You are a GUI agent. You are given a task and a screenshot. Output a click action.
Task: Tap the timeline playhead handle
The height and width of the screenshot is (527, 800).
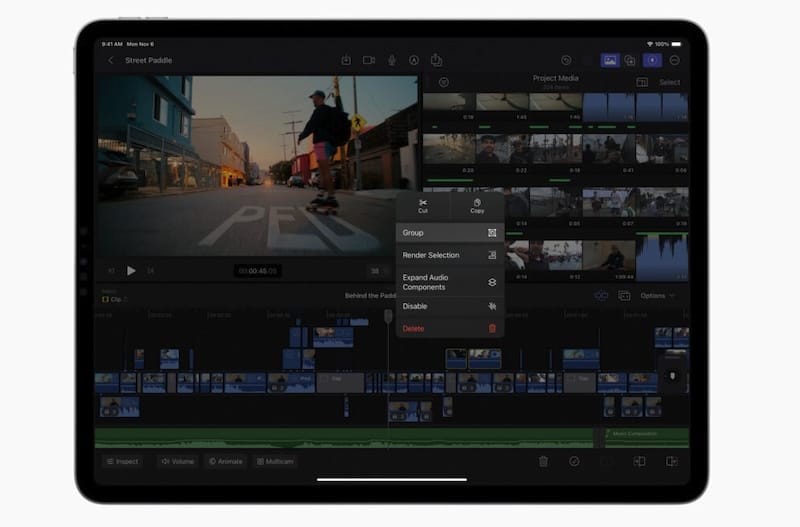click(388, 316)
